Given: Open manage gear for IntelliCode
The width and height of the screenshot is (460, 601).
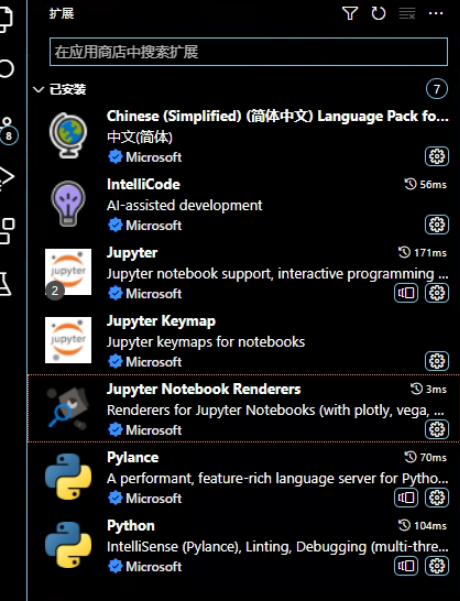Looking at the screenshot, I should [437, 225].
